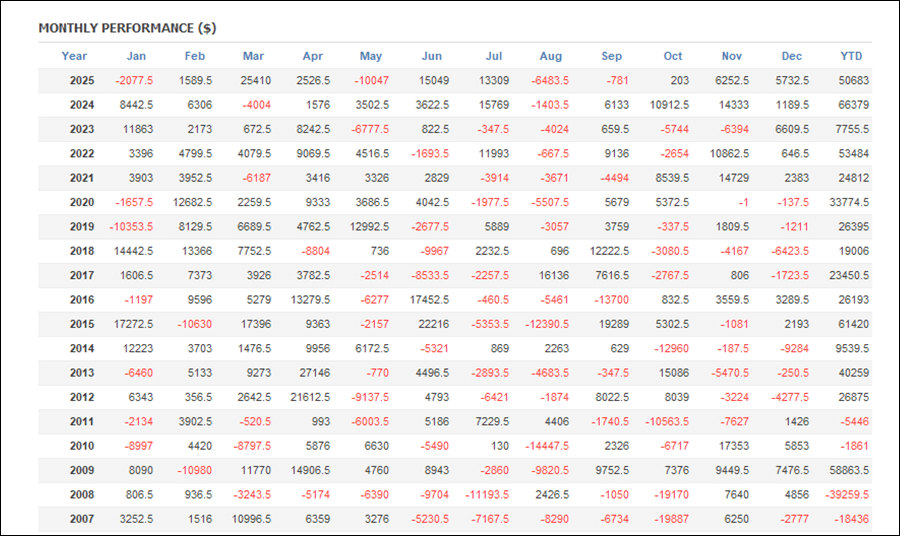Click the Dec column header
900x536 pixels.
(x=792, y=56)
